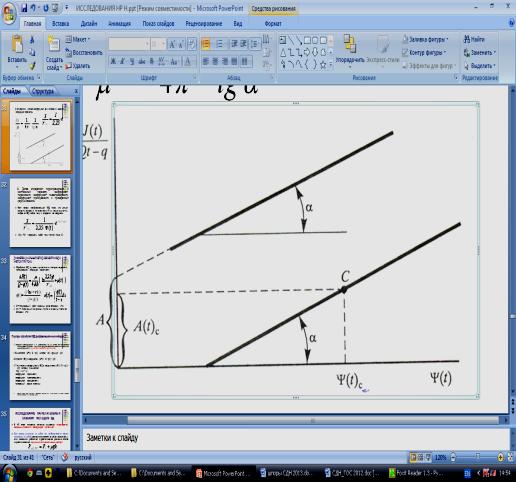Screen dimensions: 516x482
Task: Switch to the Структура outline pane tab
Action: (42, 91)
